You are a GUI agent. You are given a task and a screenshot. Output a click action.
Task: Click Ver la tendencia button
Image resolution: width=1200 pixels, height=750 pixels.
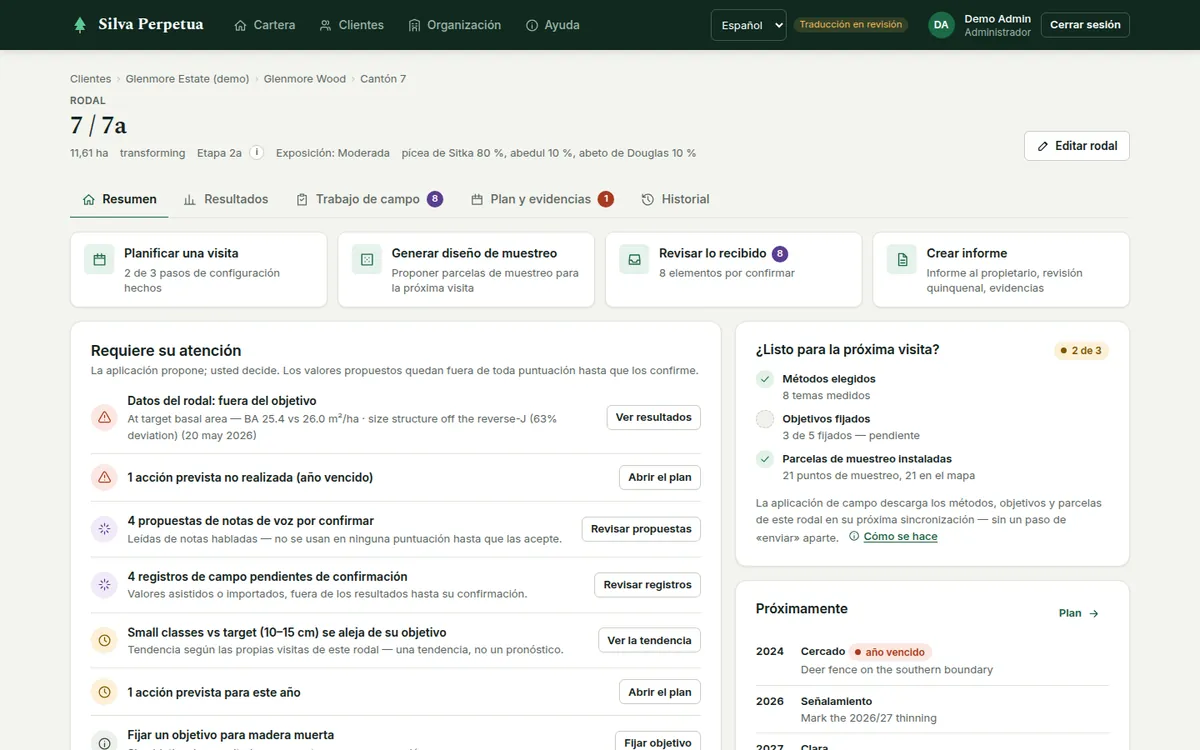pos(650,641)
